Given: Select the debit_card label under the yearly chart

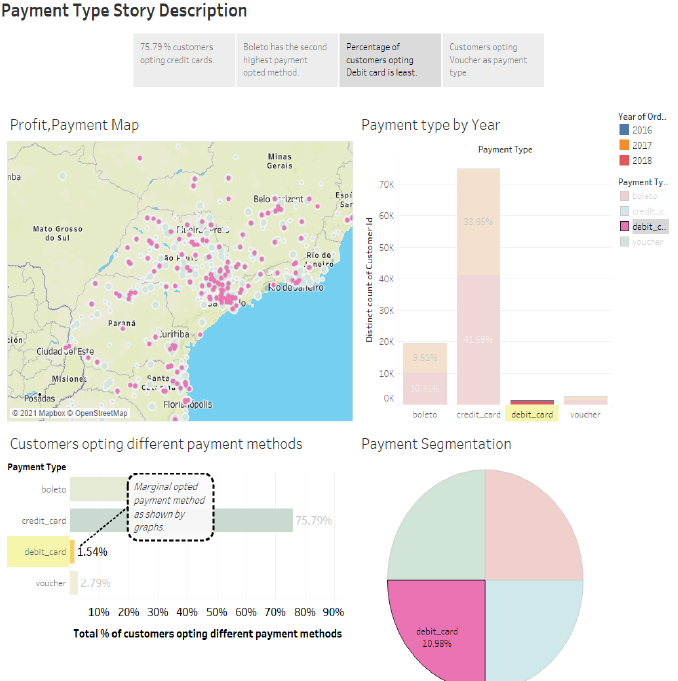Looking at the screenshot, I should click(x=532, y=415).
